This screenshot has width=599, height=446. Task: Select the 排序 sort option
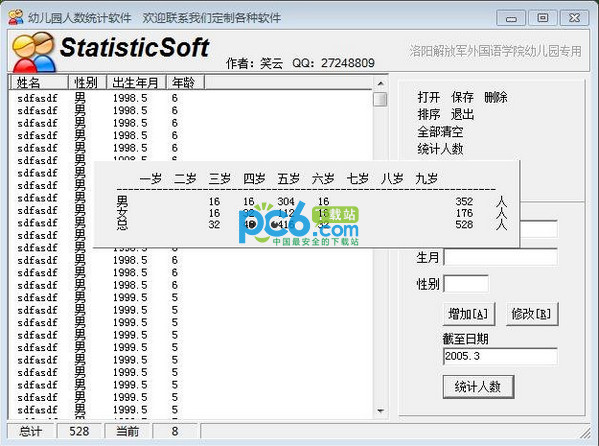pos(429,114)
